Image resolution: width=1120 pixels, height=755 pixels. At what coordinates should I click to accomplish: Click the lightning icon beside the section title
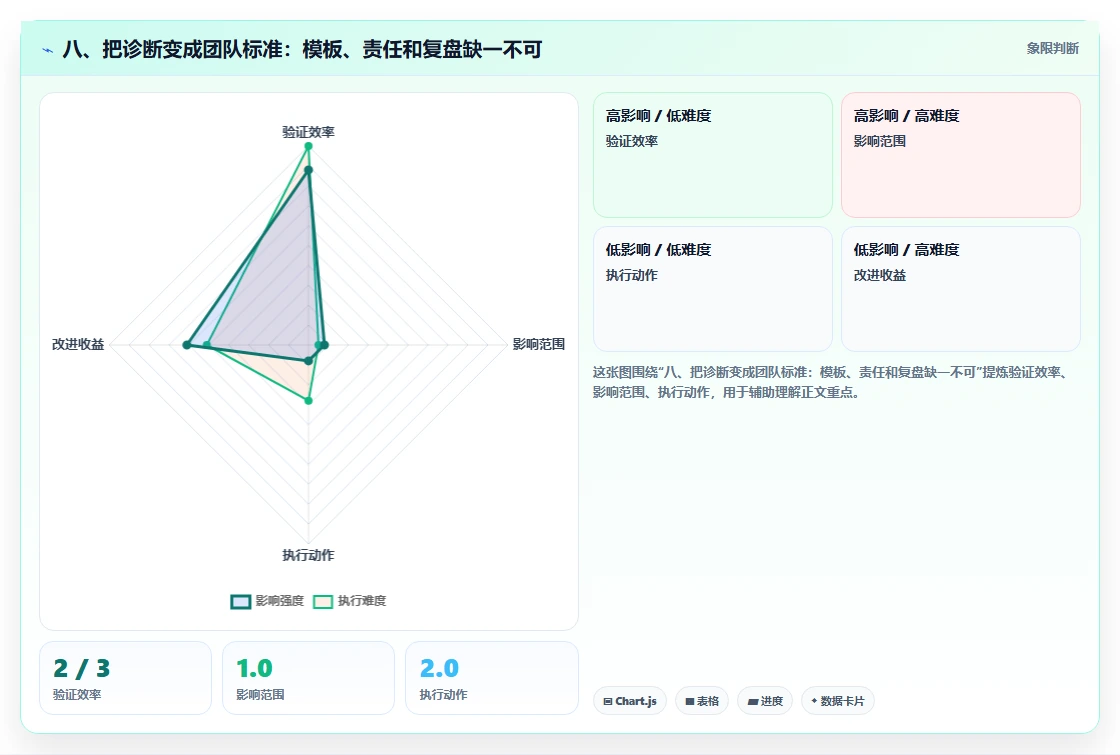[48, 51]
